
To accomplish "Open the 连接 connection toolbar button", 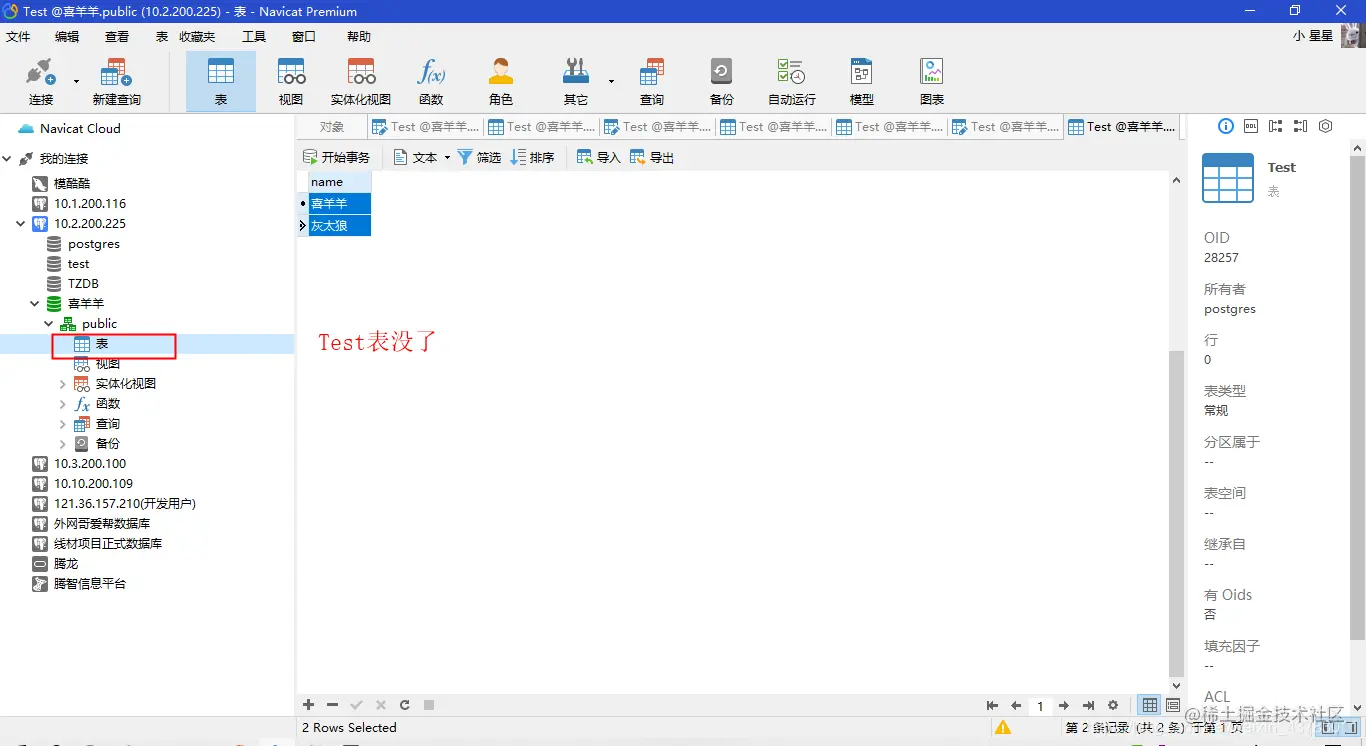I will pyautogui.click(x=41, y=81).
